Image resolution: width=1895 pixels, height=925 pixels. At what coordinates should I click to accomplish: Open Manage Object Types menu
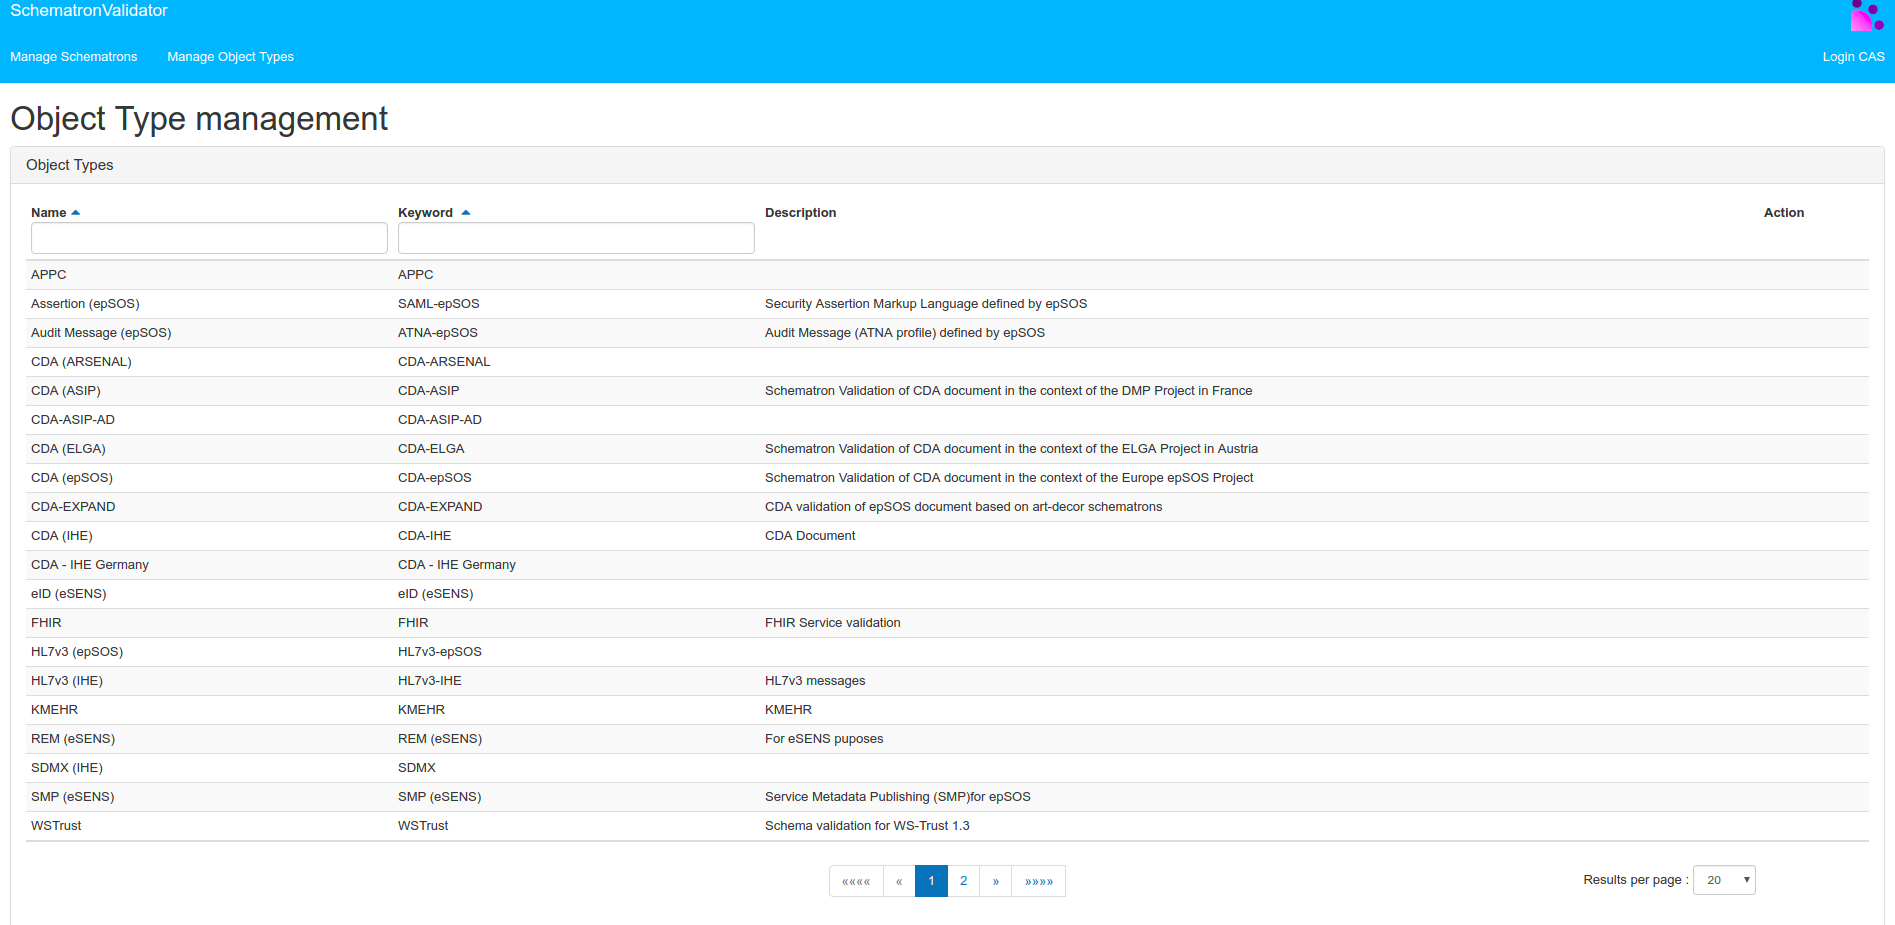[230, 57]
